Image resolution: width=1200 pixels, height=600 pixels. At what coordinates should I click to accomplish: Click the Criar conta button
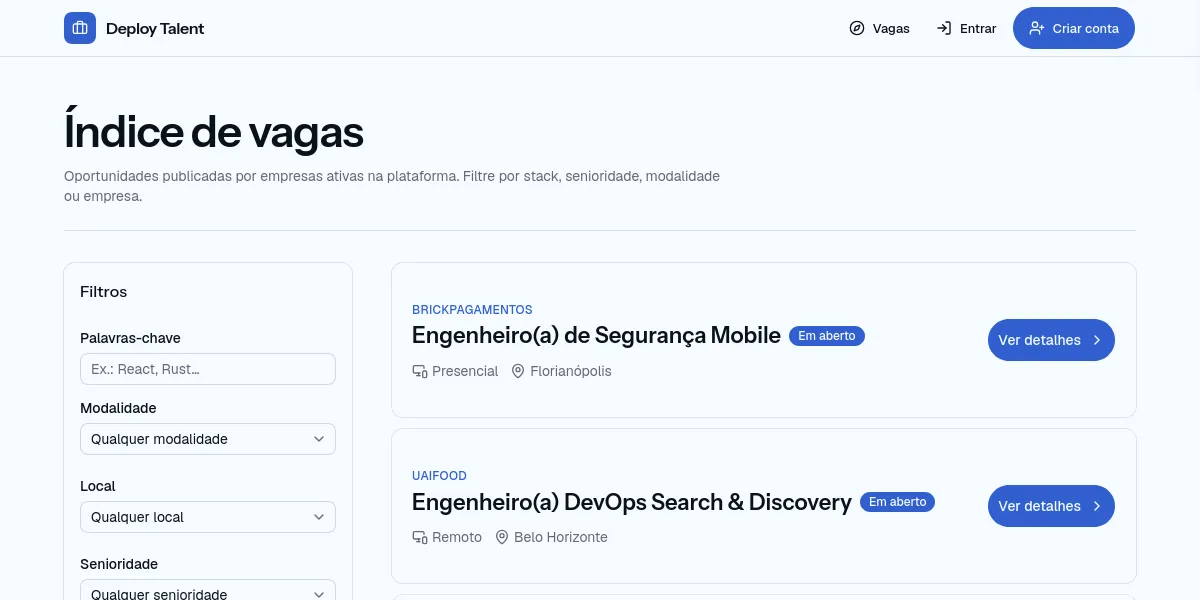tap(1074, 28)
